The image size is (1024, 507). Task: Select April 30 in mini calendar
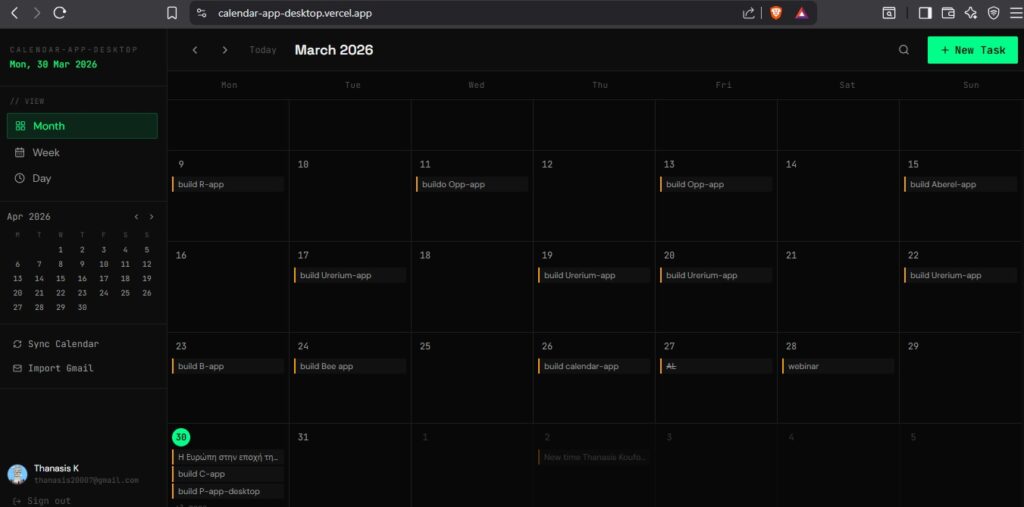point(82,307)
